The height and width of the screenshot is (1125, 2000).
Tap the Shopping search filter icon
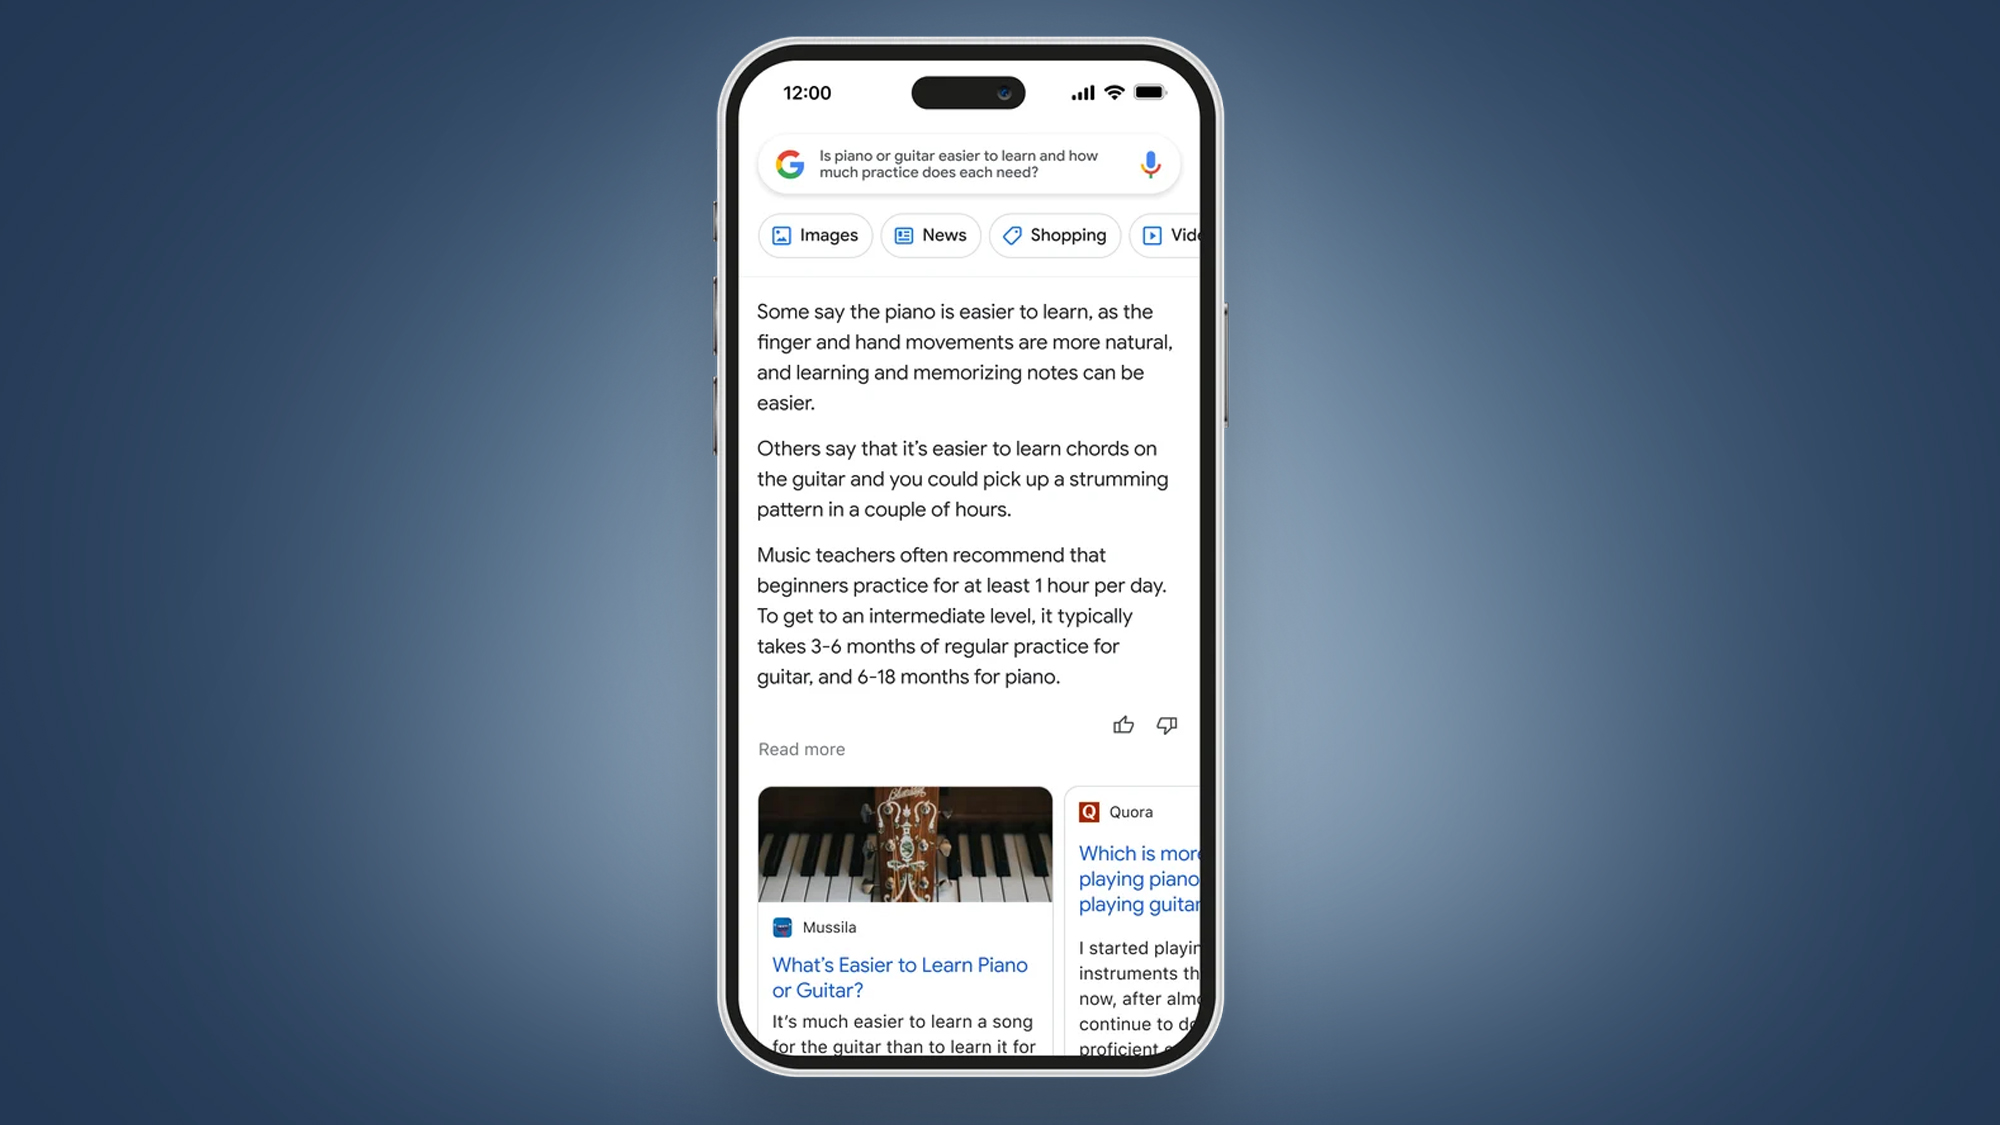(1010, 235)
